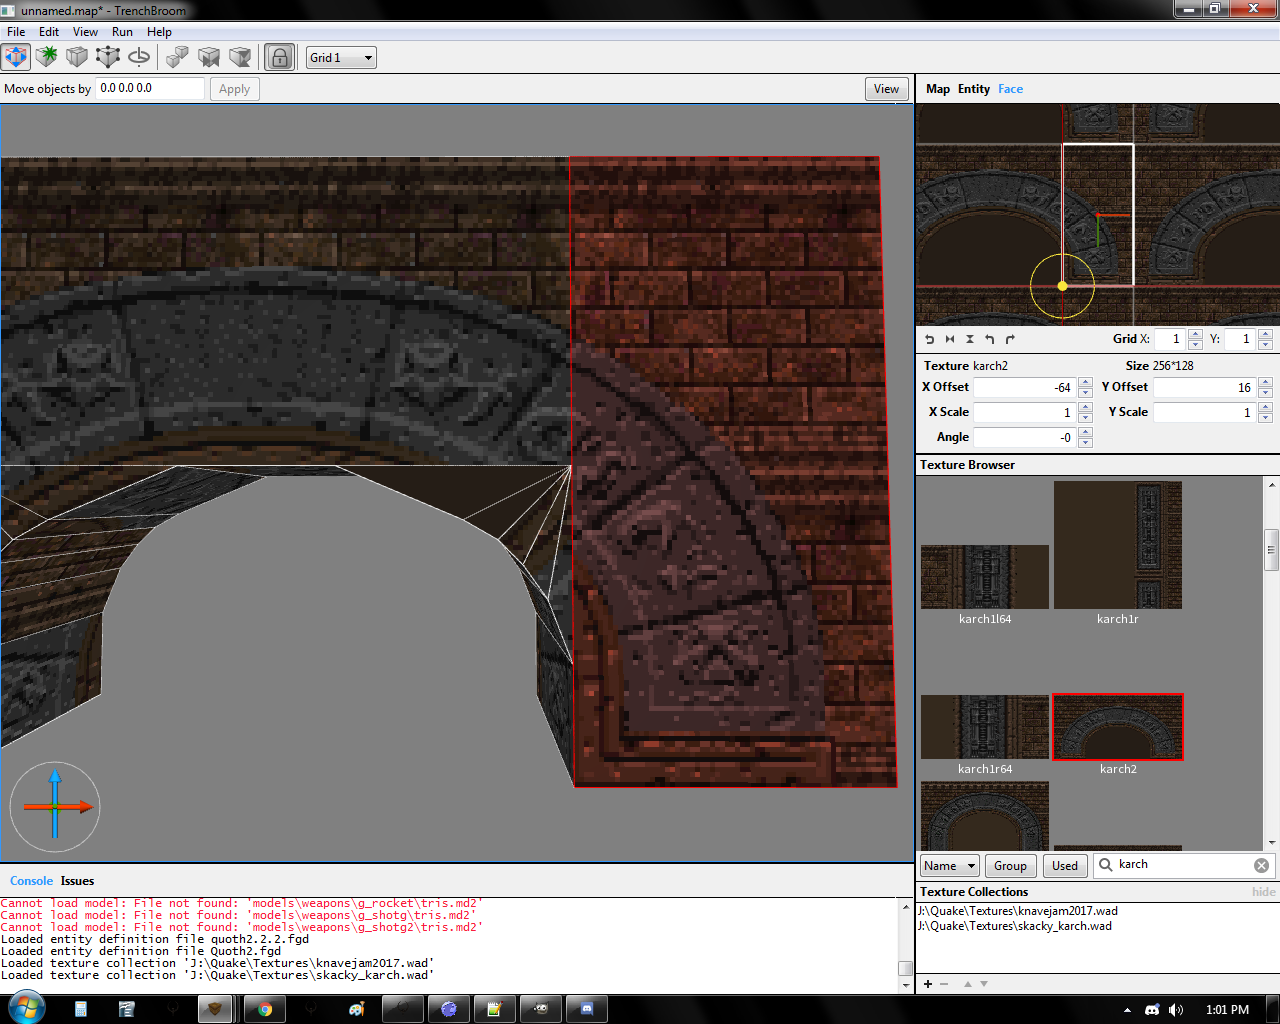Click the Apply button for move objects
Image resolution: width=1280 pixels, height=1024 pixels.
click(235, 89)
